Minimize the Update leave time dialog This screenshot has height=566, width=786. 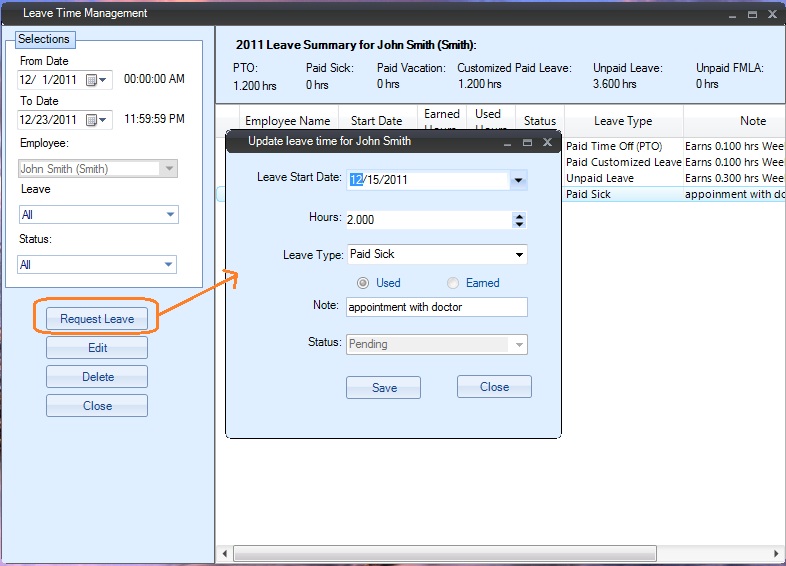(508, 143)
